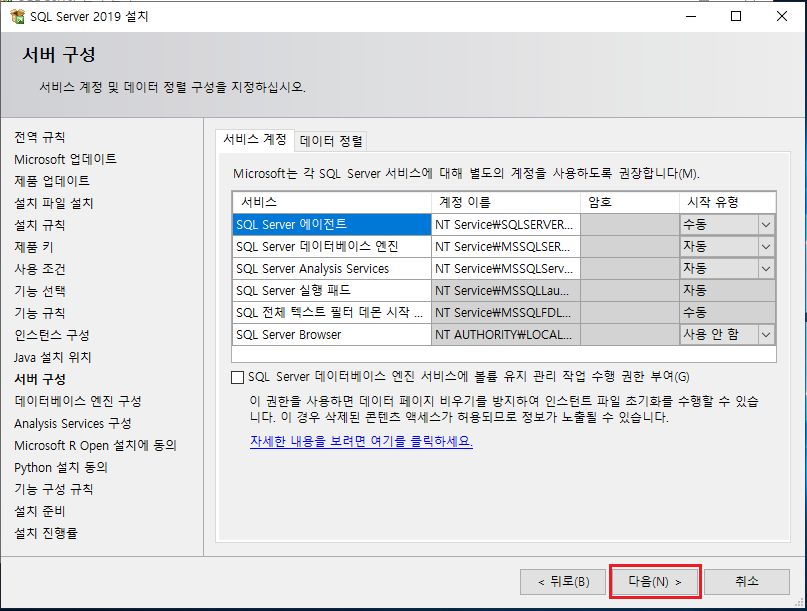This screenshot has height=611, width=807.
Task: Maximize the SQL Server 2019 설치 window
Action: (736, 16)
